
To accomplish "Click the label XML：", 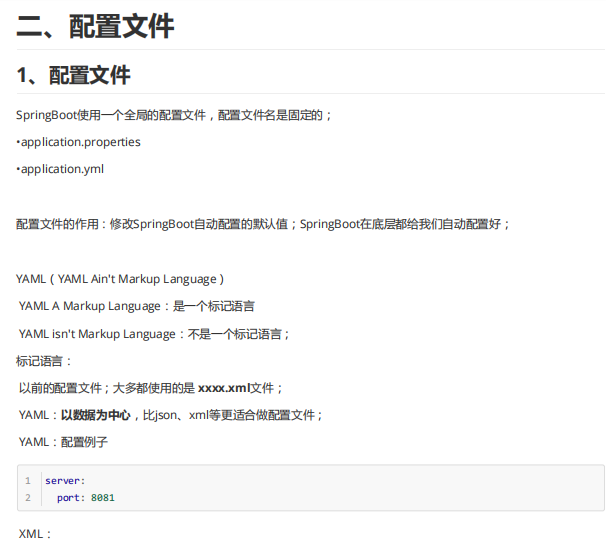I will (35, 534).
